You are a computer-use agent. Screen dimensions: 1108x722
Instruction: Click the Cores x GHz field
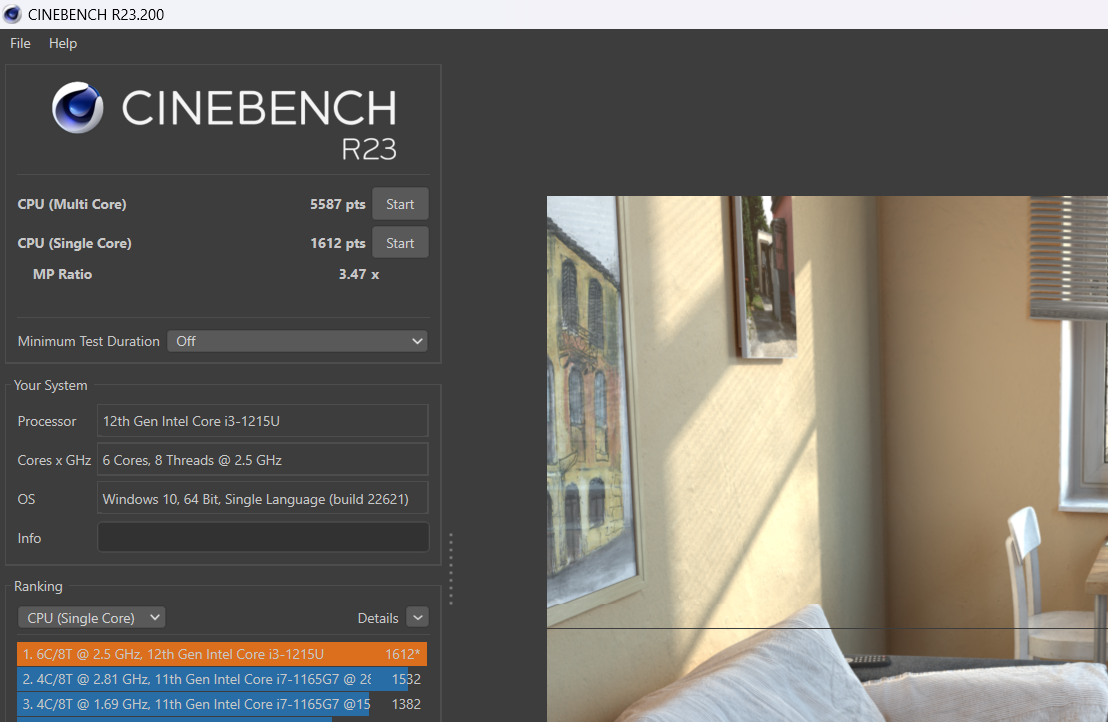pyautogui.click(x=262, y=459)
